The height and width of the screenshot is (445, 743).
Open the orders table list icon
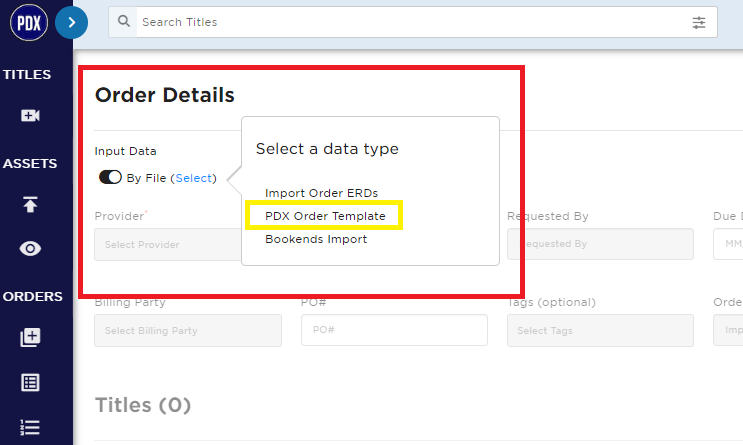(x=30, y=382)
